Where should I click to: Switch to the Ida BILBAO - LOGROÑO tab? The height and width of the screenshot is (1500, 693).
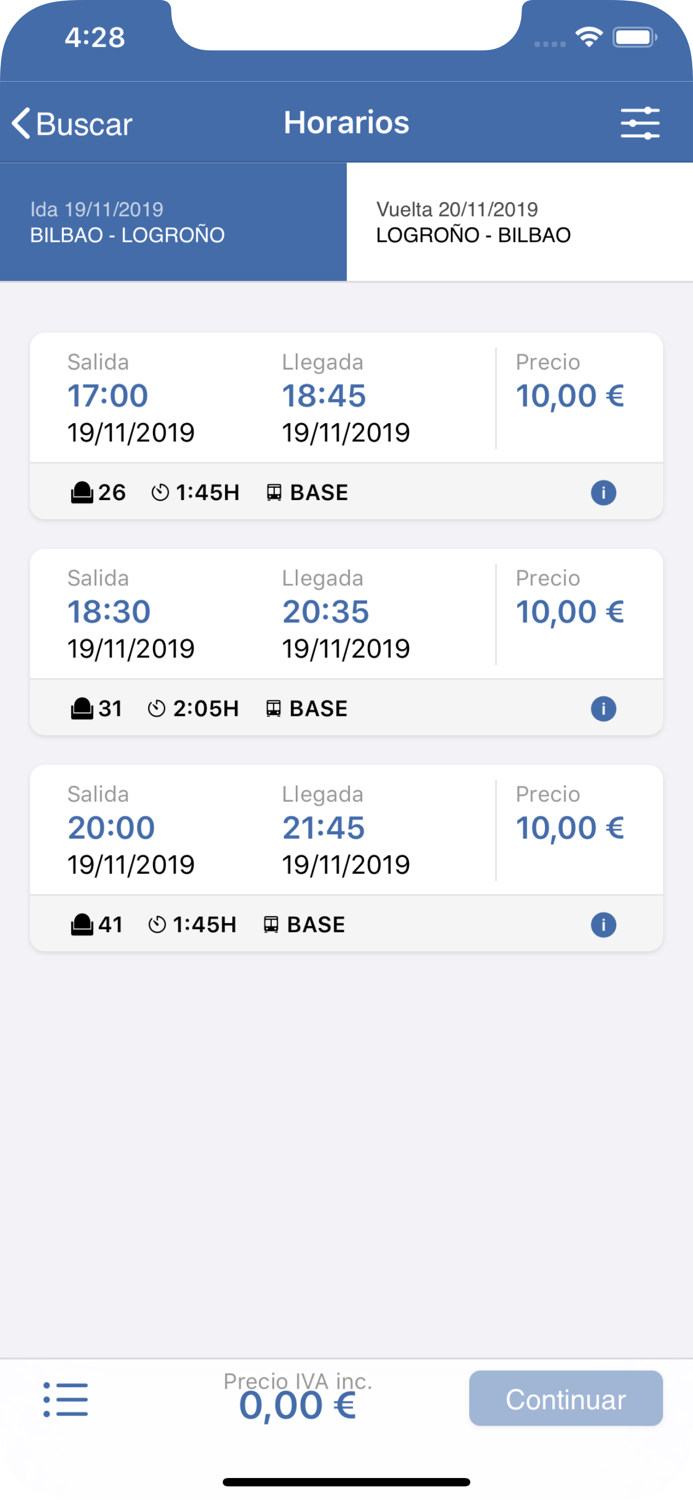click(173, 222)
